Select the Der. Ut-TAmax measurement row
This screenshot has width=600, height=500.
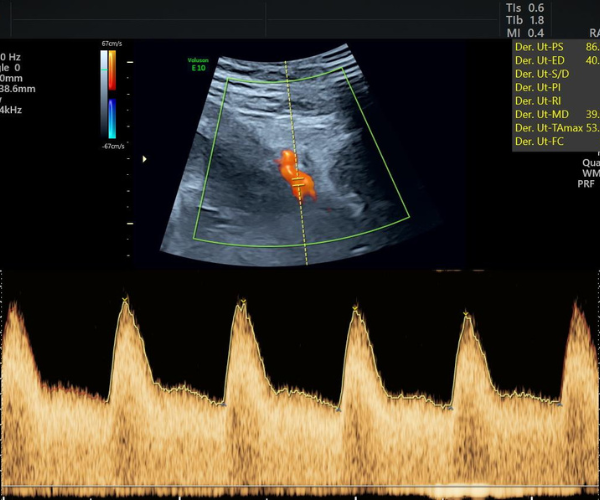(556, 128)
